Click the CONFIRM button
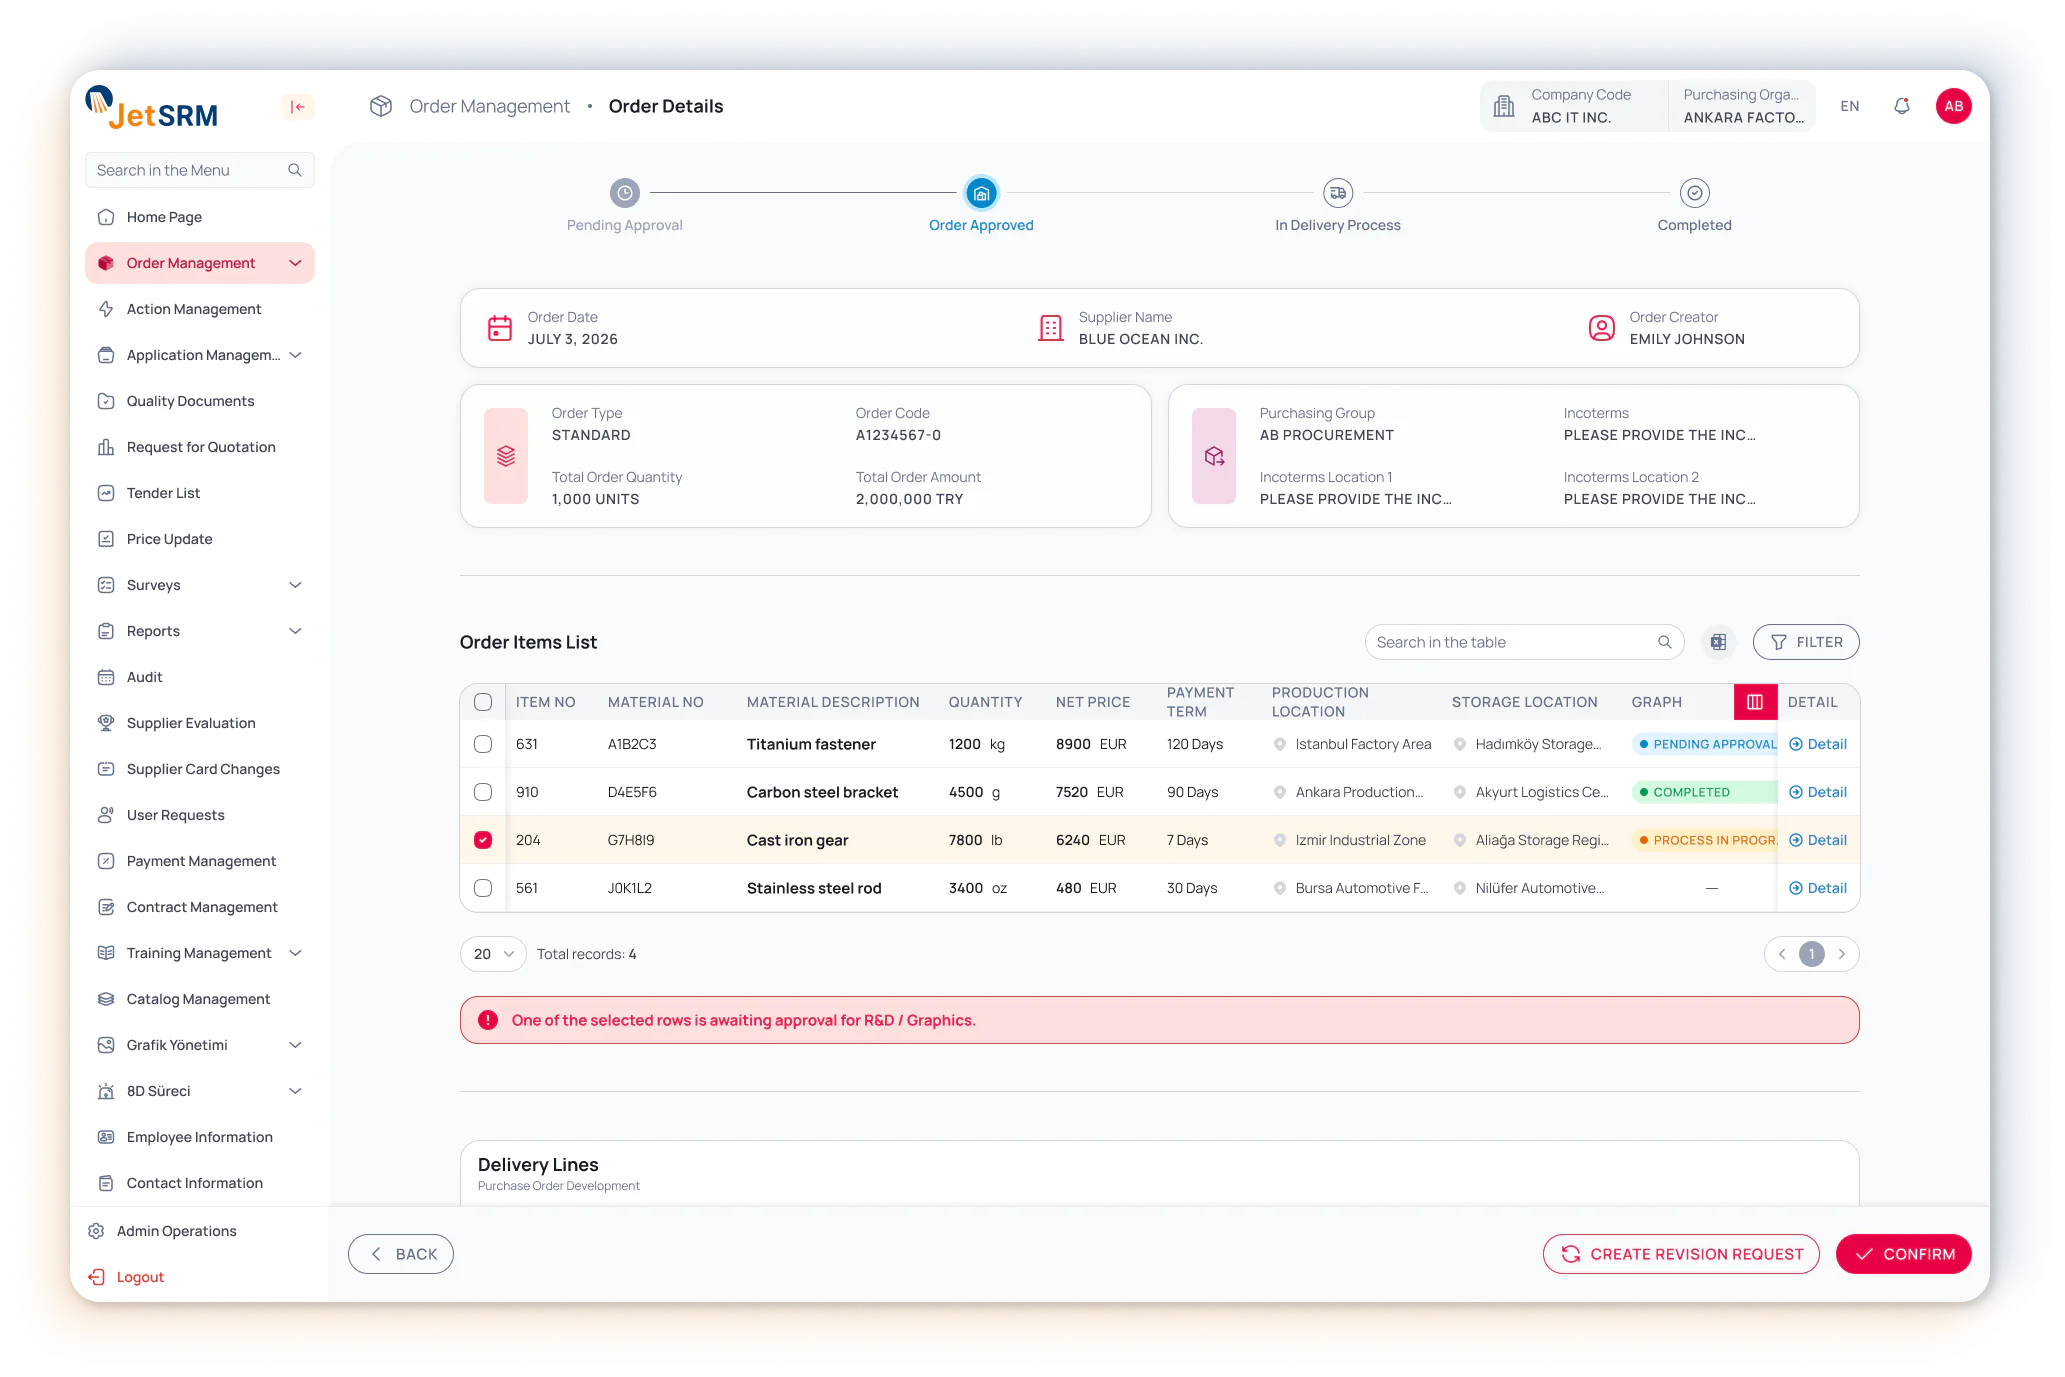The width and height of the screenshot is (2065, 1377). point(1903,1254)
